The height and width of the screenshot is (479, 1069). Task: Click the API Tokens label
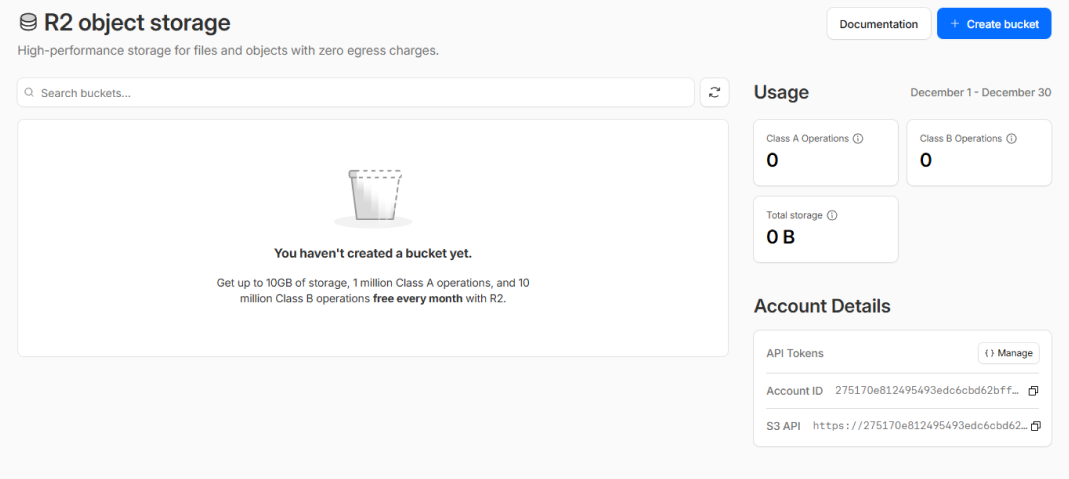click(795, 354)
